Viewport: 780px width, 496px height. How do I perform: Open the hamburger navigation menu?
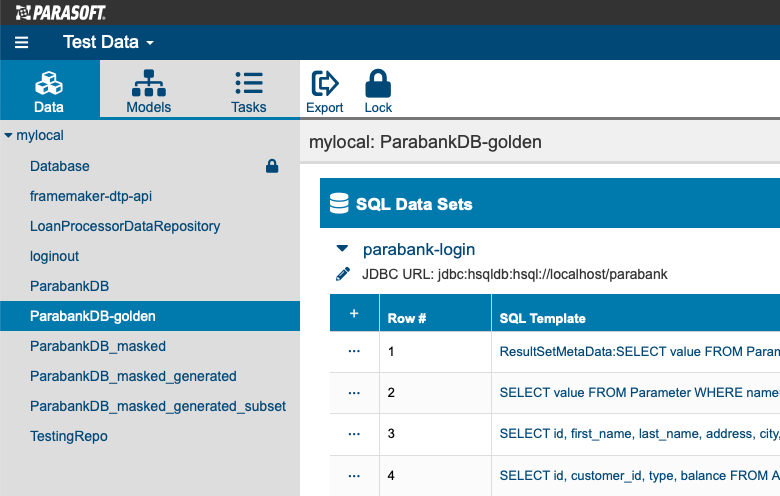(x=21, y=42)
